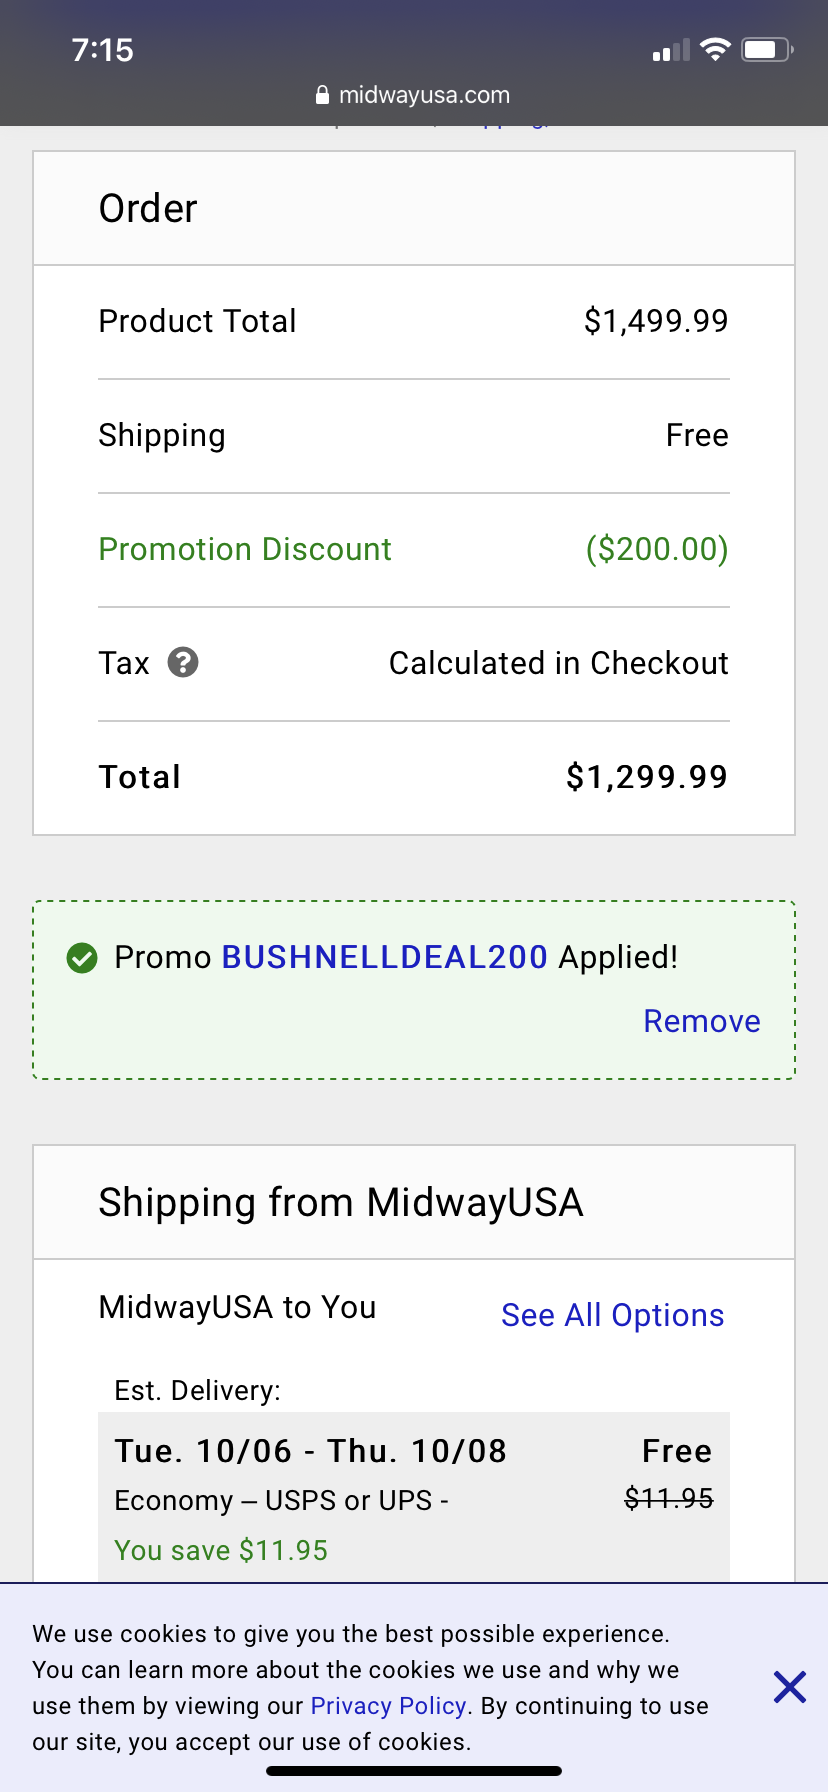Tap the battery indicator in status bar

(x=767, y=49)
